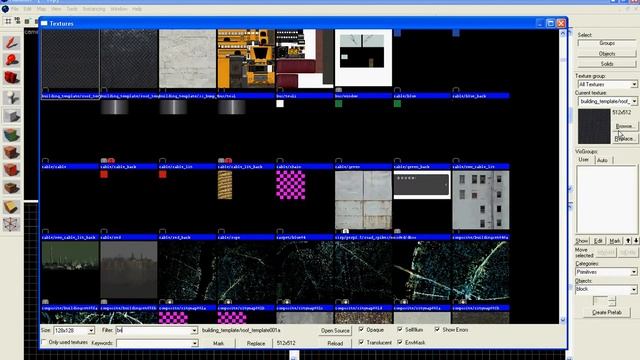This screenshot has width=640, height=360.
Task: Enable Only used textures checkbox
Action: click(x=44, y=342)
